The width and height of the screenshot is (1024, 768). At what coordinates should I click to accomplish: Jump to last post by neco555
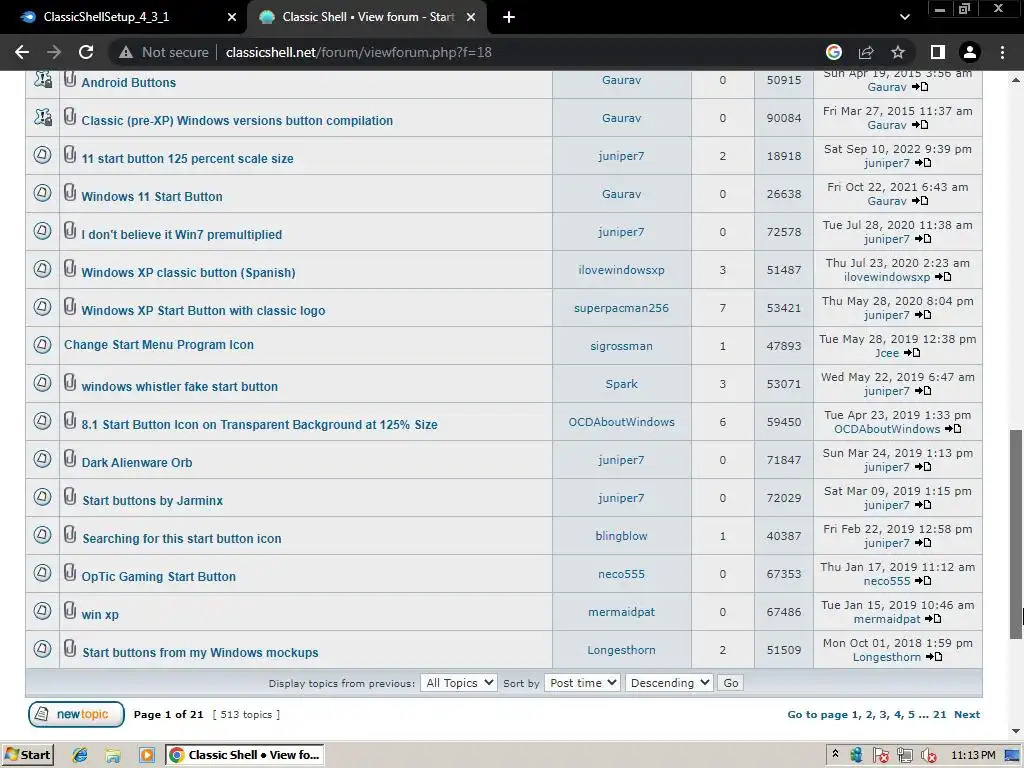point(923,581)
